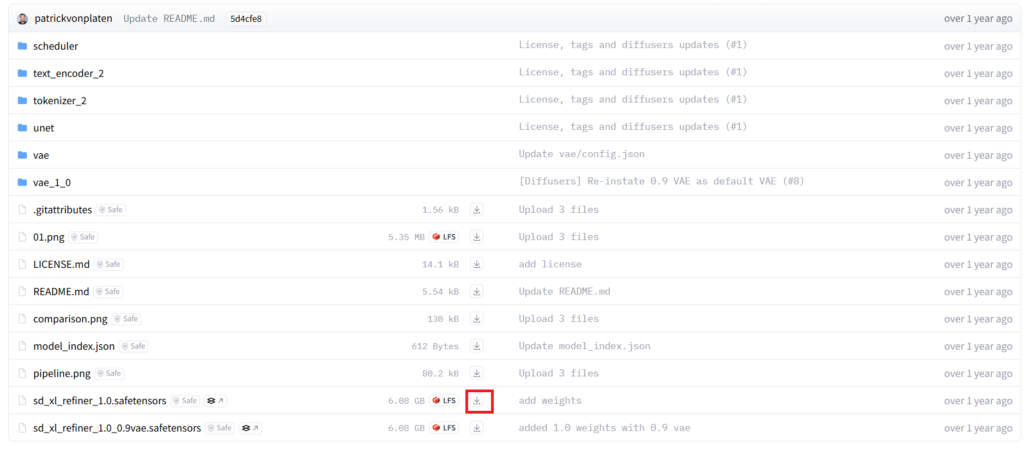This screenshot has height=449, width=1024.
Task: Open the vae_1_0 folder
Action: (52, 183)
